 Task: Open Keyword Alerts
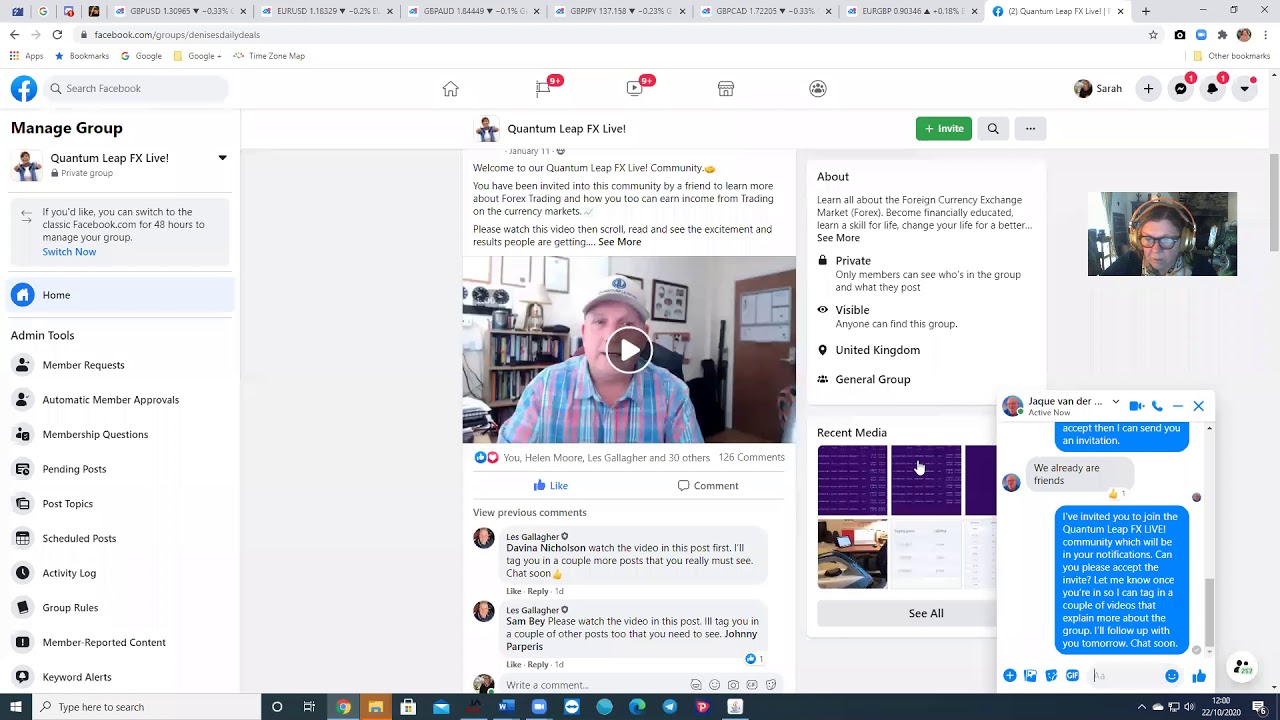tap(77, 677)
